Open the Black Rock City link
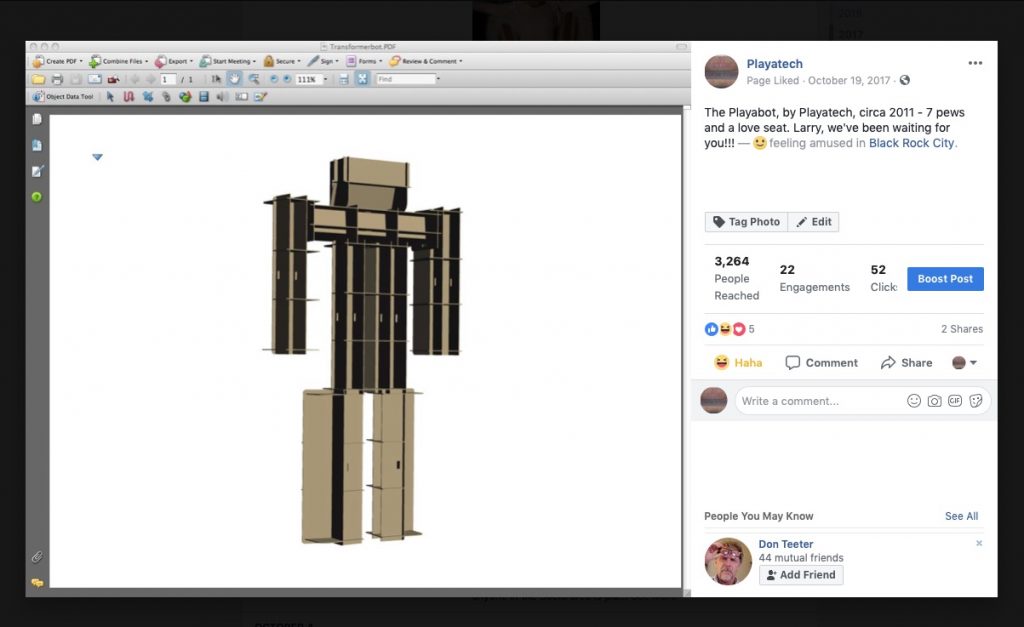Image resolution: width=1024 pixels, height=627 pixels. coord(911,143)
